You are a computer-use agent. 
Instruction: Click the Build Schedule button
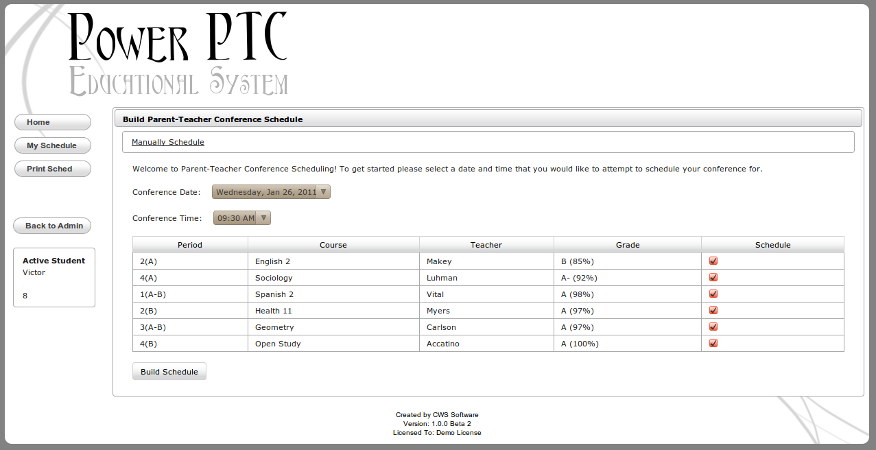169,372
